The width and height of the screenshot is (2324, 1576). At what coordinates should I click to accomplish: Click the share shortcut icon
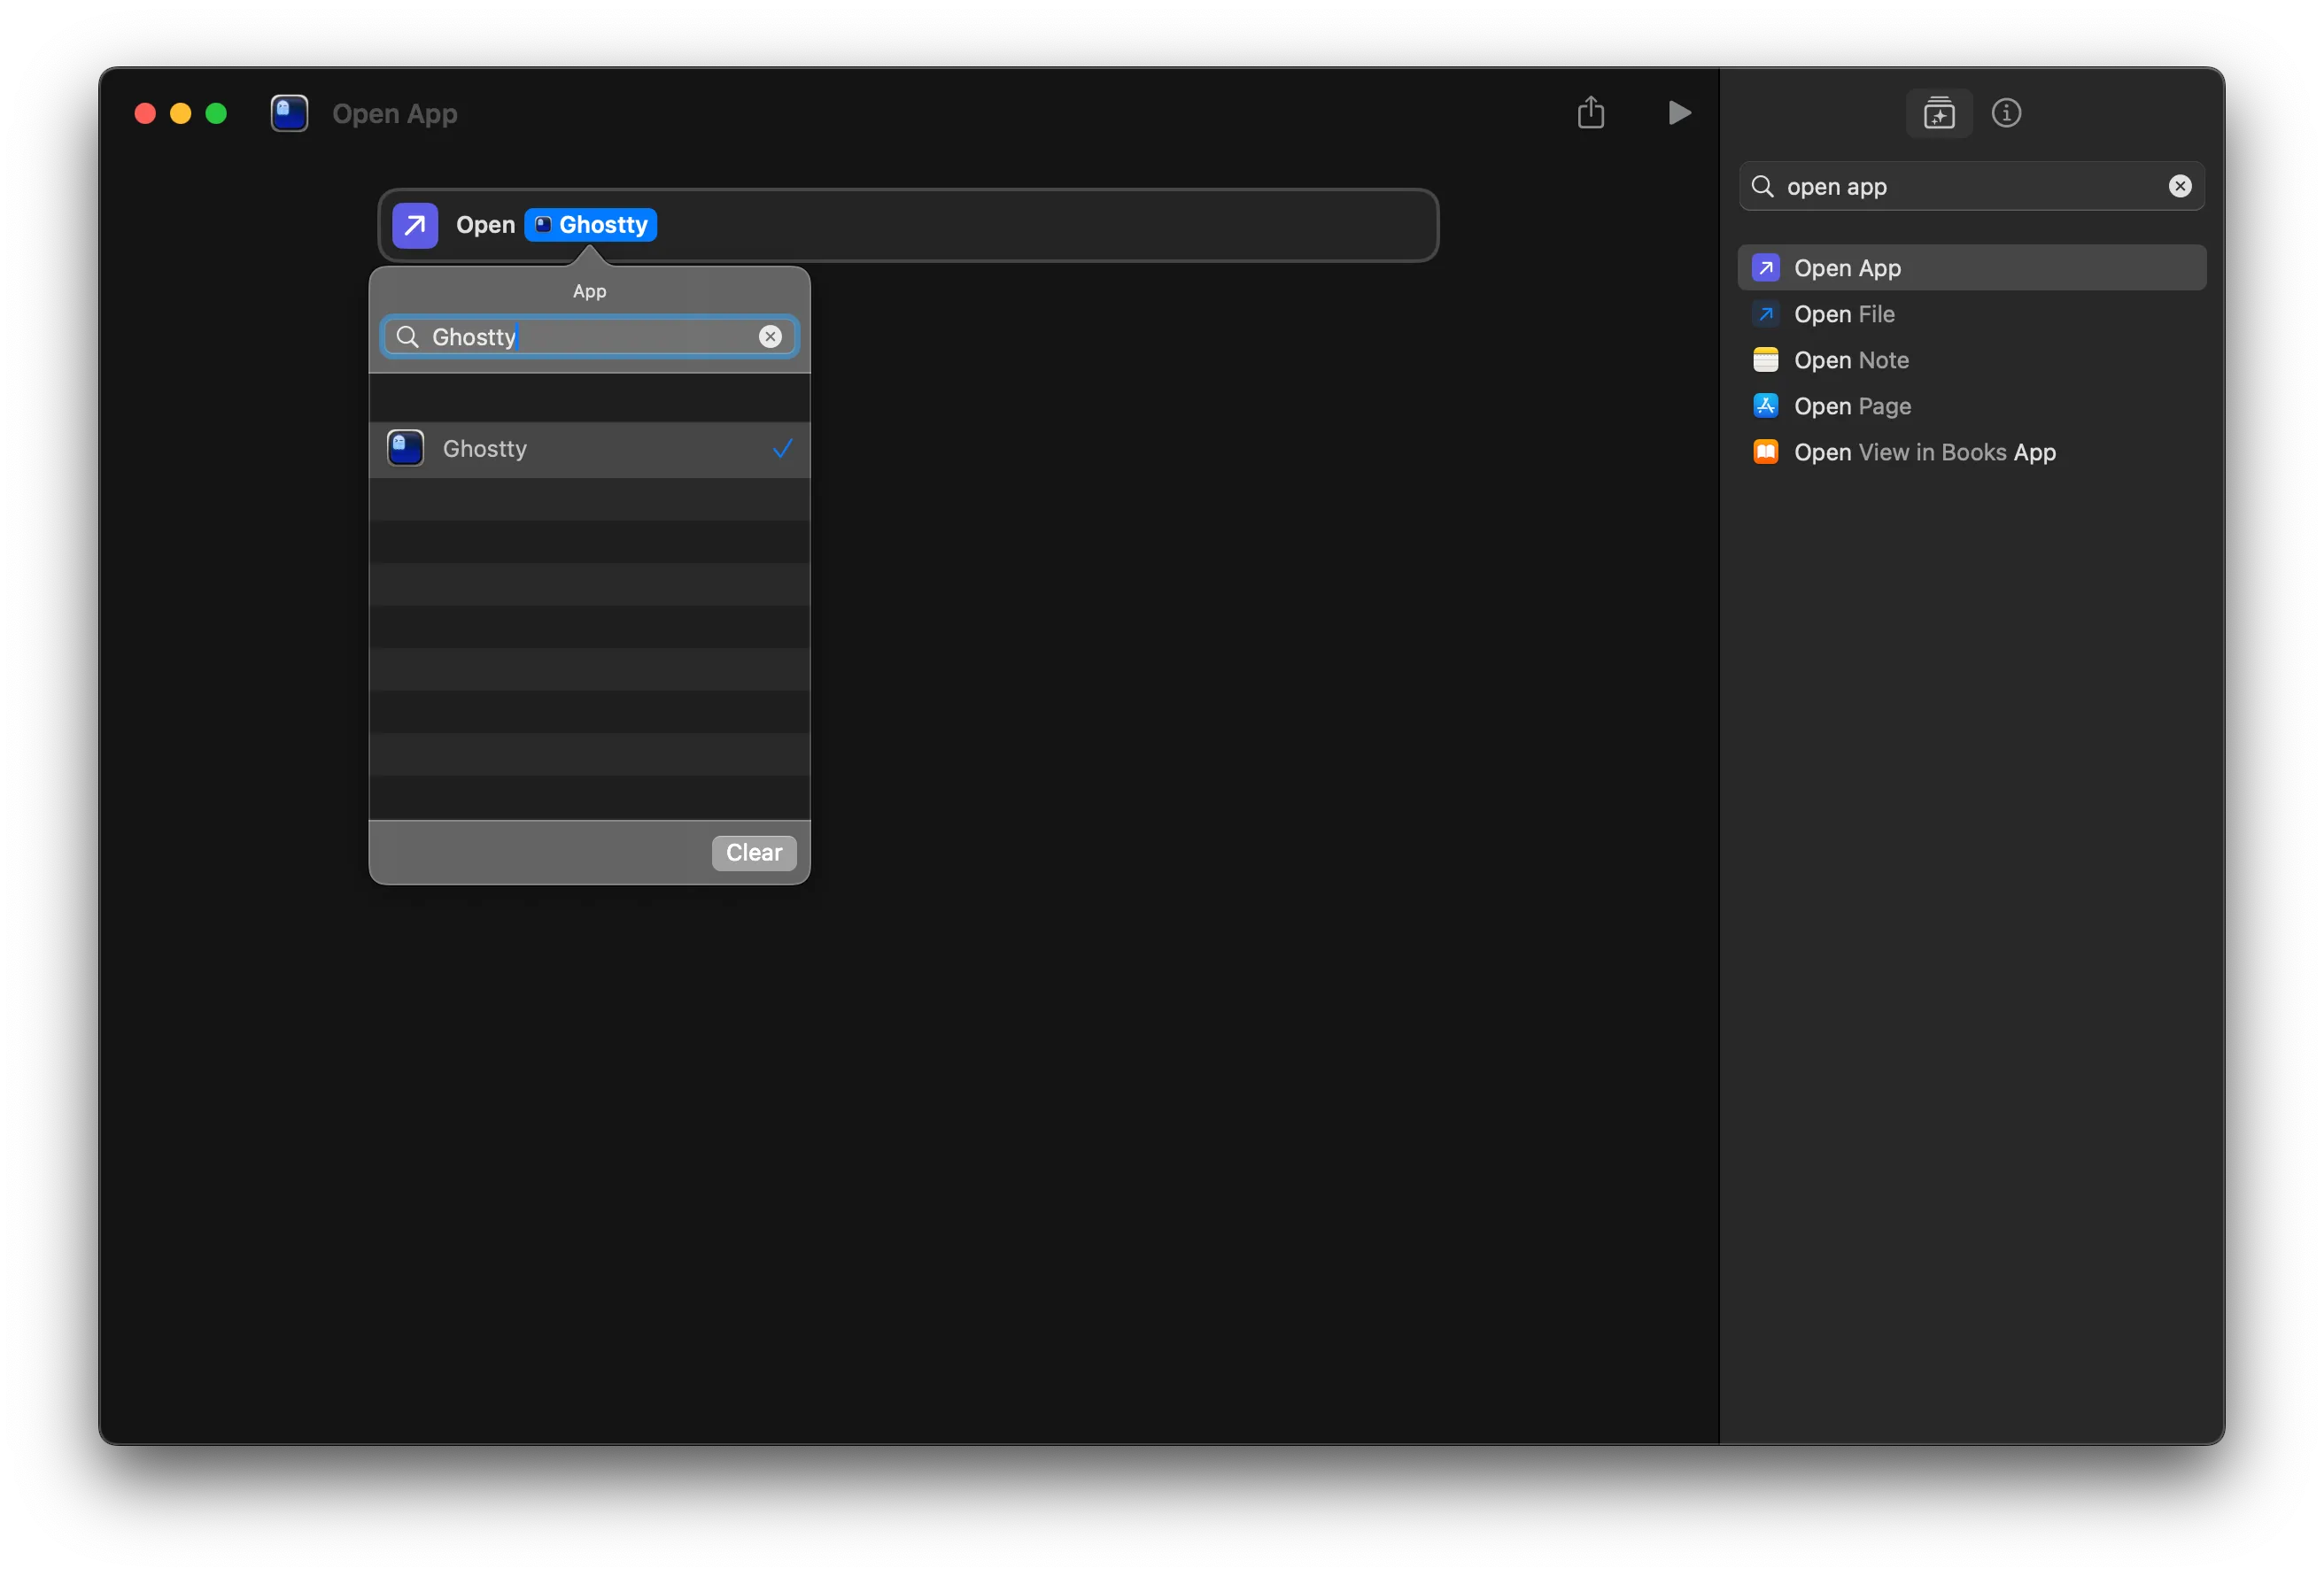1590,112
